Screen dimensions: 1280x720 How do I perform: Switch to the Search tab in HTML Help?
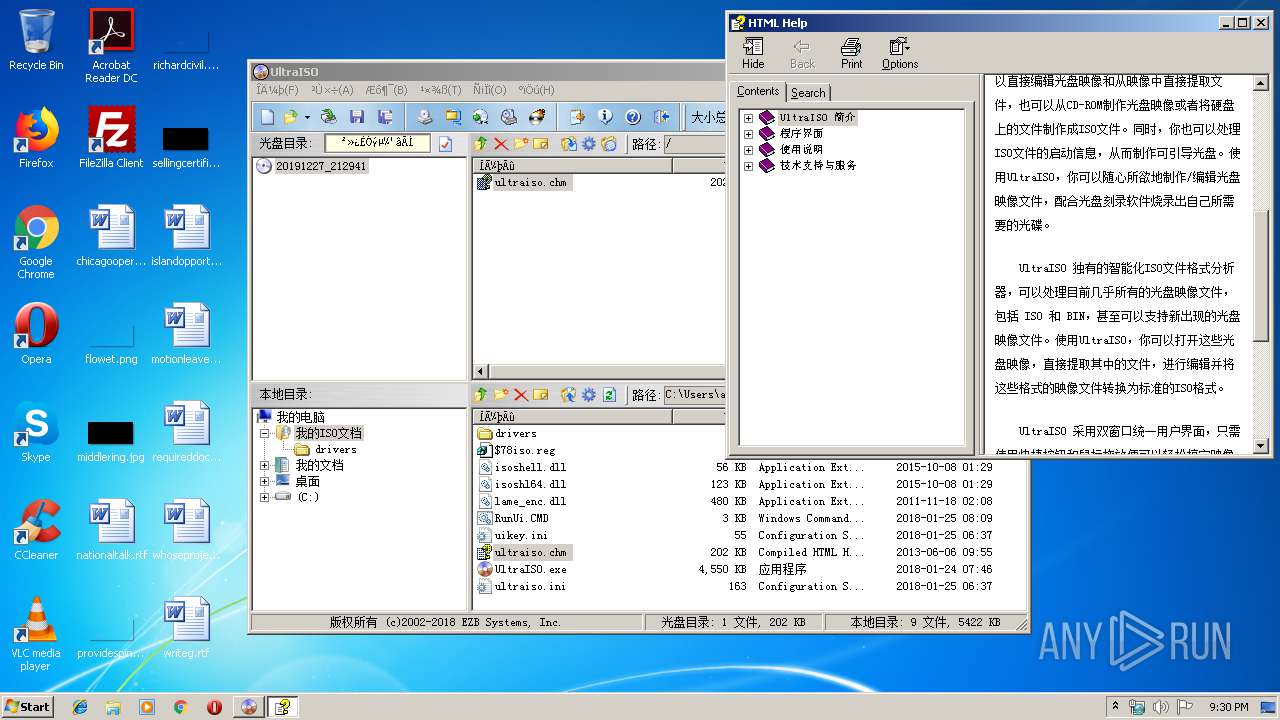pos(808,93)
